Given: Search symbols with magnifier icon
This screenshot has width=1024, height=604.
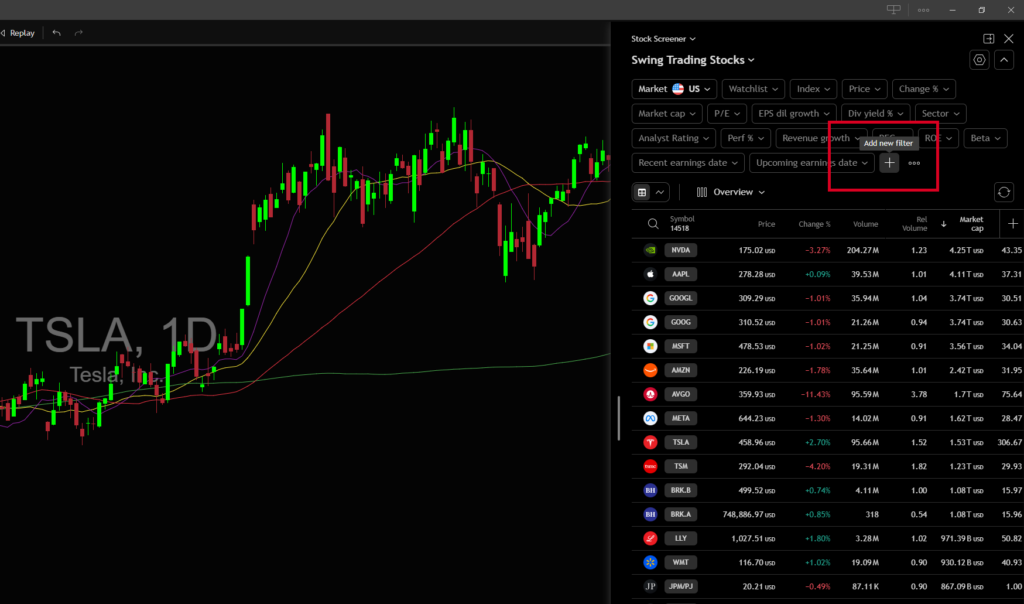Looking at the screenshot, I should [653, 224].
